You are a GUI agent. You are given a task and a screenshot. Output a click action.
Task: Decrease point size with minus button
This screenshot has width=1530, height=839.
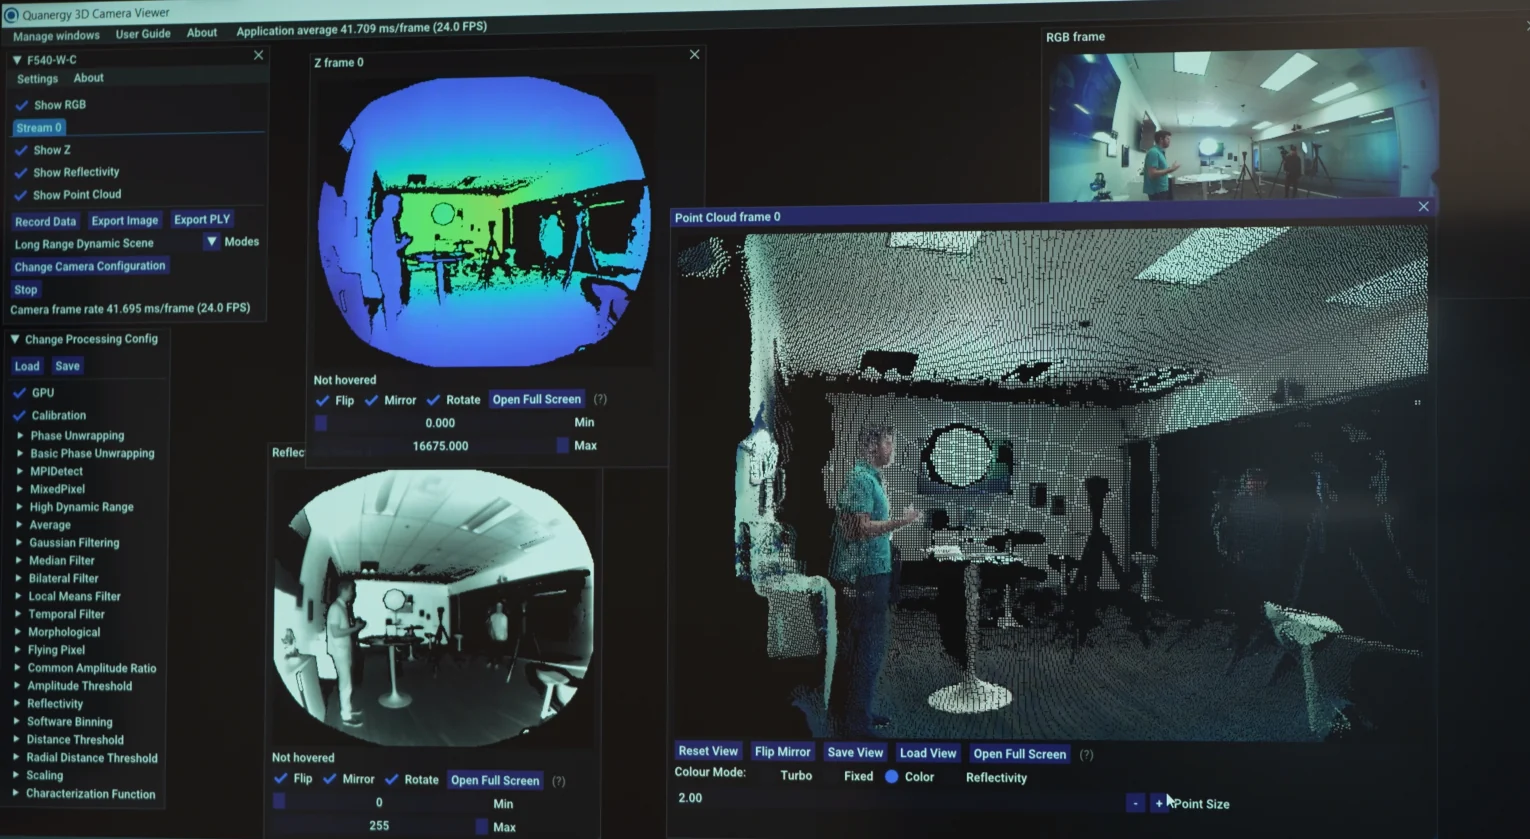click(x=1135, y=803)
